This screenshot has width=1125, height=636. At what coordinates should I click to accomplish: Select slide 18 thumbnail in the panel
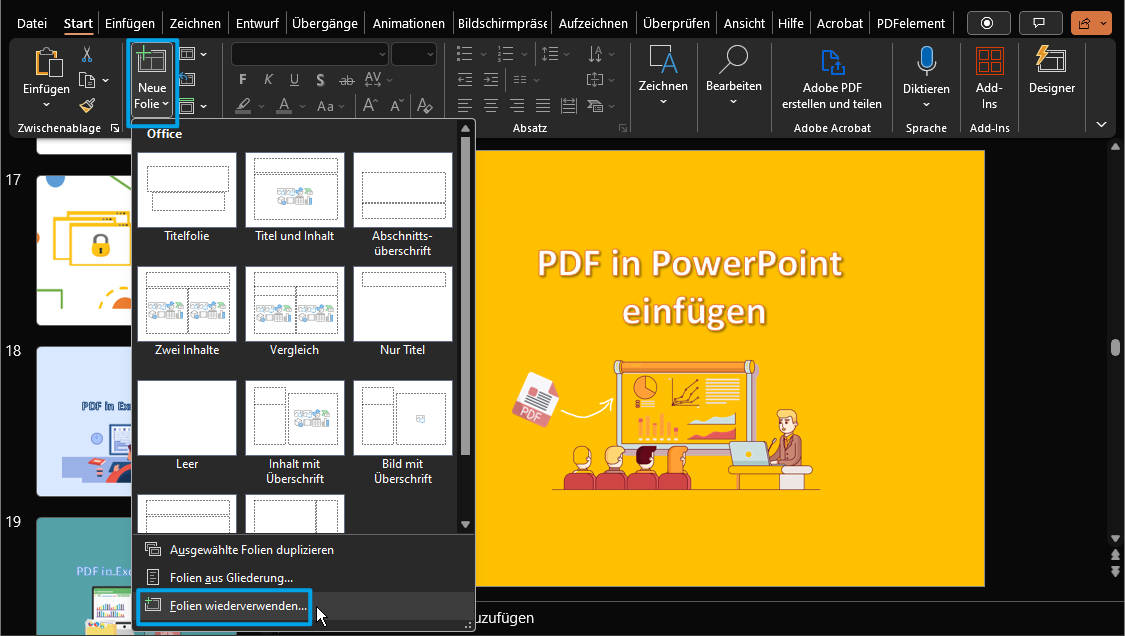click(85, 421)
